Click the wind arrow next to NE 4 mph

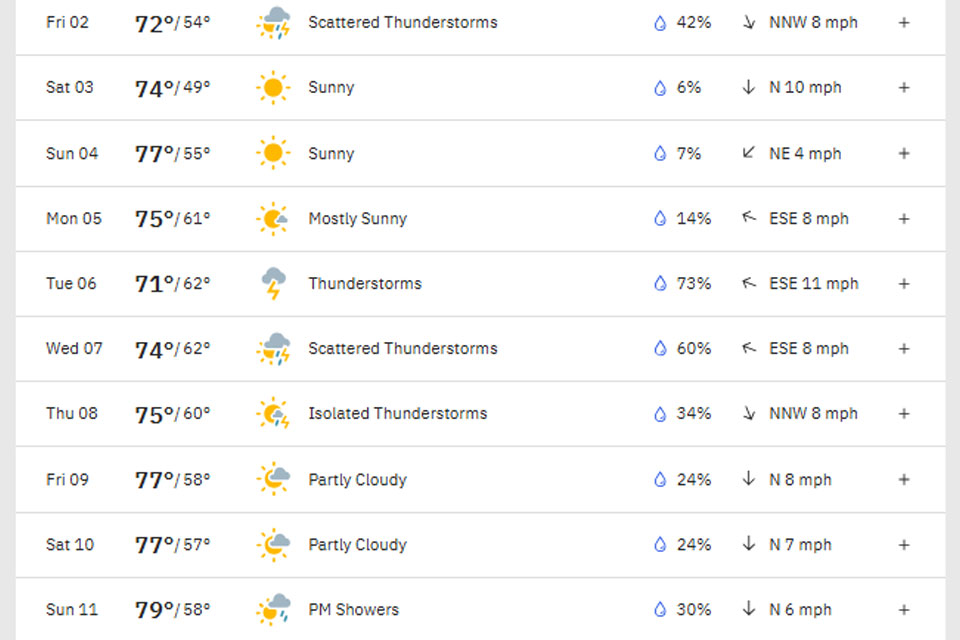pyautogui.click(x=748, y=153)
